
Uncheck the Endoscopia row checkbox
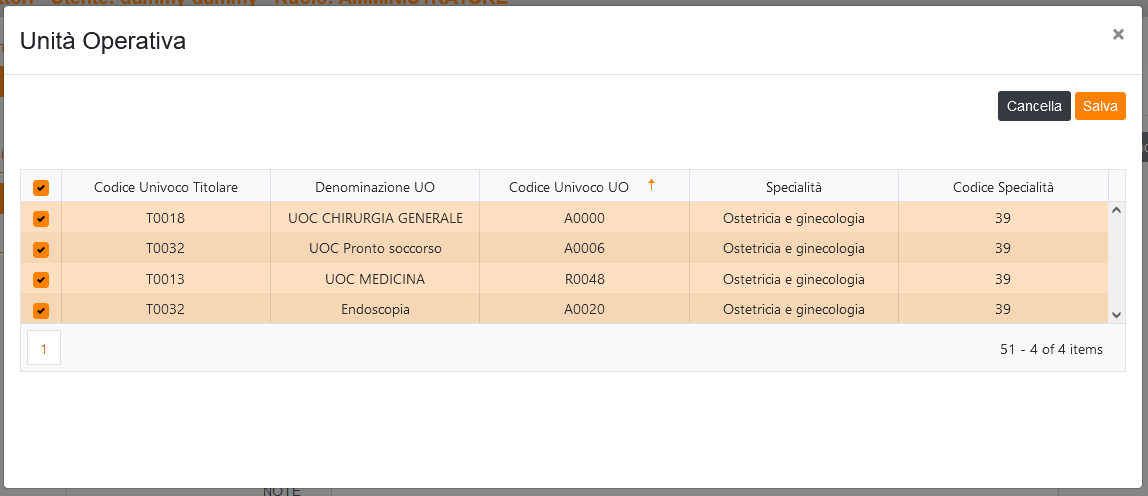pos(41,310)
